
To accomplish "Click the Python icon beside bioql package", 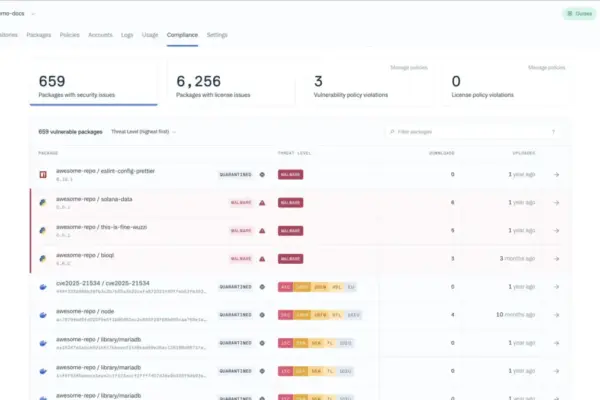I will pyautogui.click(x=43, y=259).
